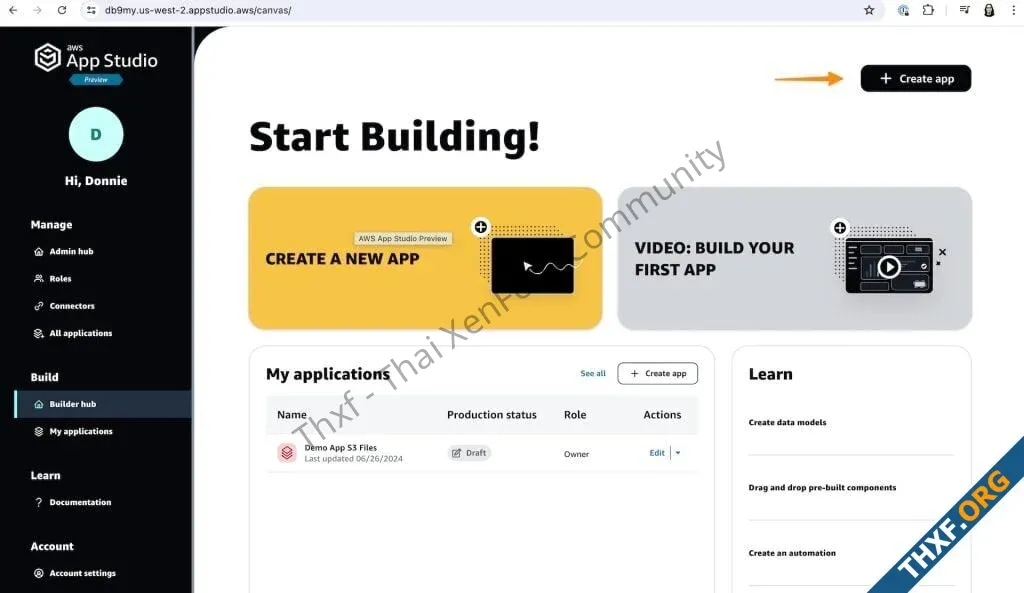Screen dimensions: 1024x593
Task: Click the Demo App S3 Files name
Action: tap(341, 448)
